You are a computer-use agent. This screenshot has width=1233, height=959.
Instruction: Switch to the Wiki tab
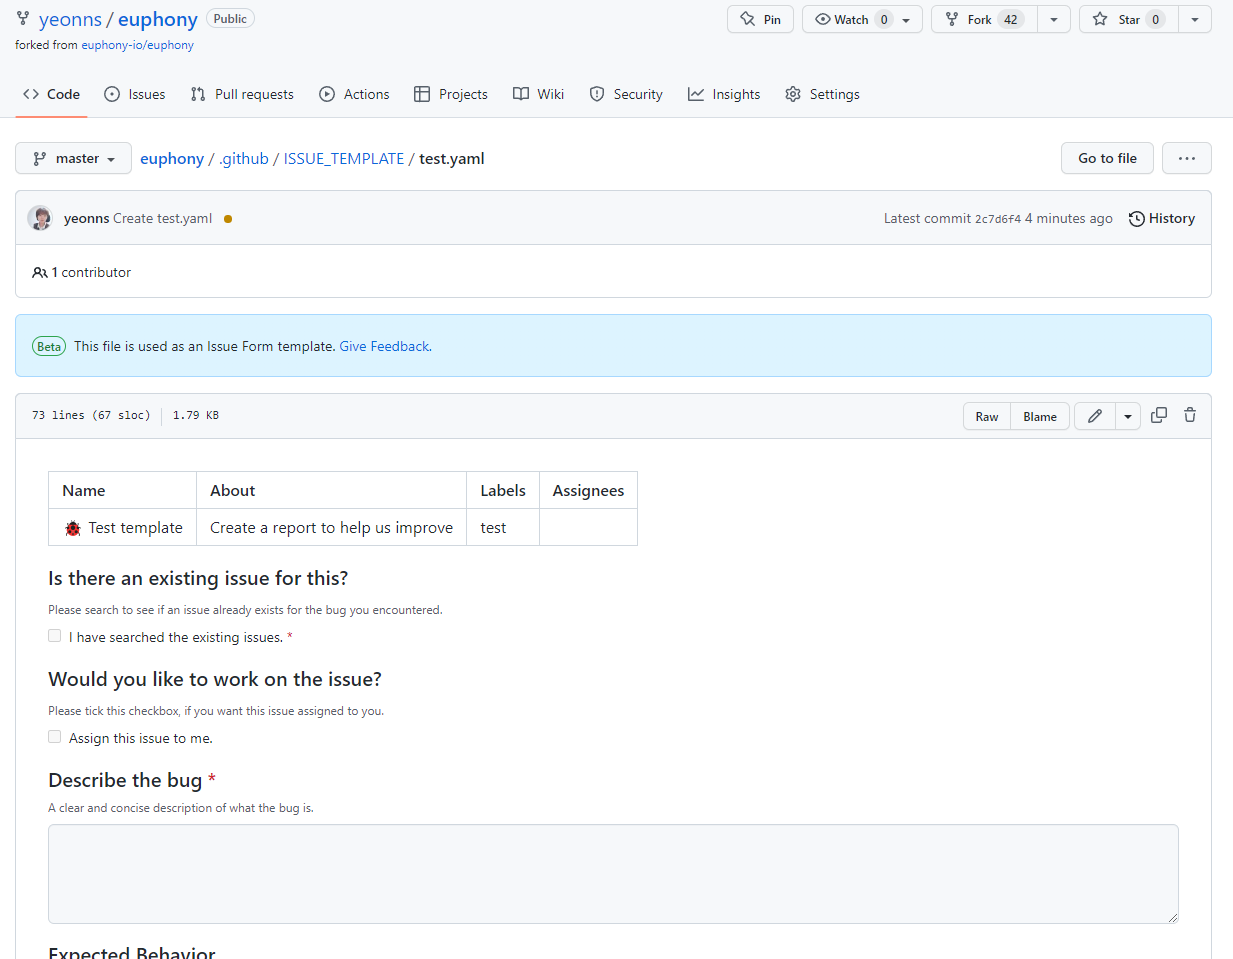click(x=538, y=94)
